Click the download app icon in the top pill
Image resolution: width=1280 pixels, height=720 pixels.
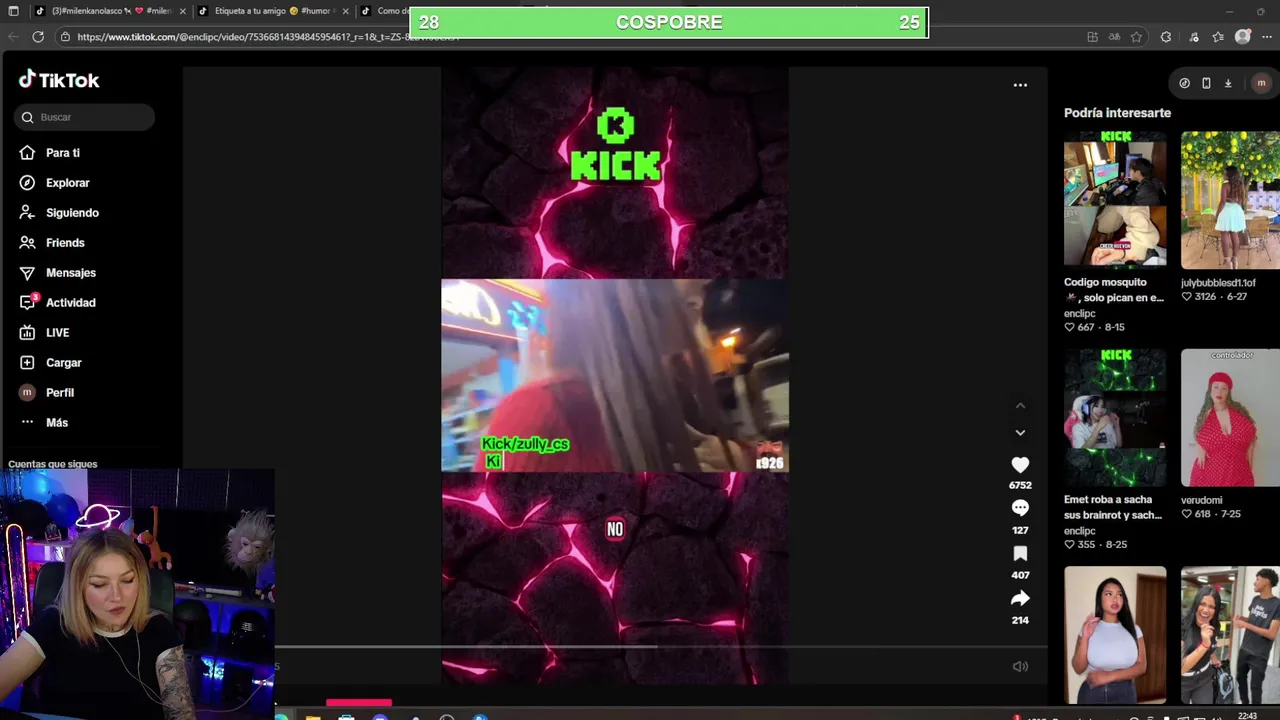point(1228,84)
